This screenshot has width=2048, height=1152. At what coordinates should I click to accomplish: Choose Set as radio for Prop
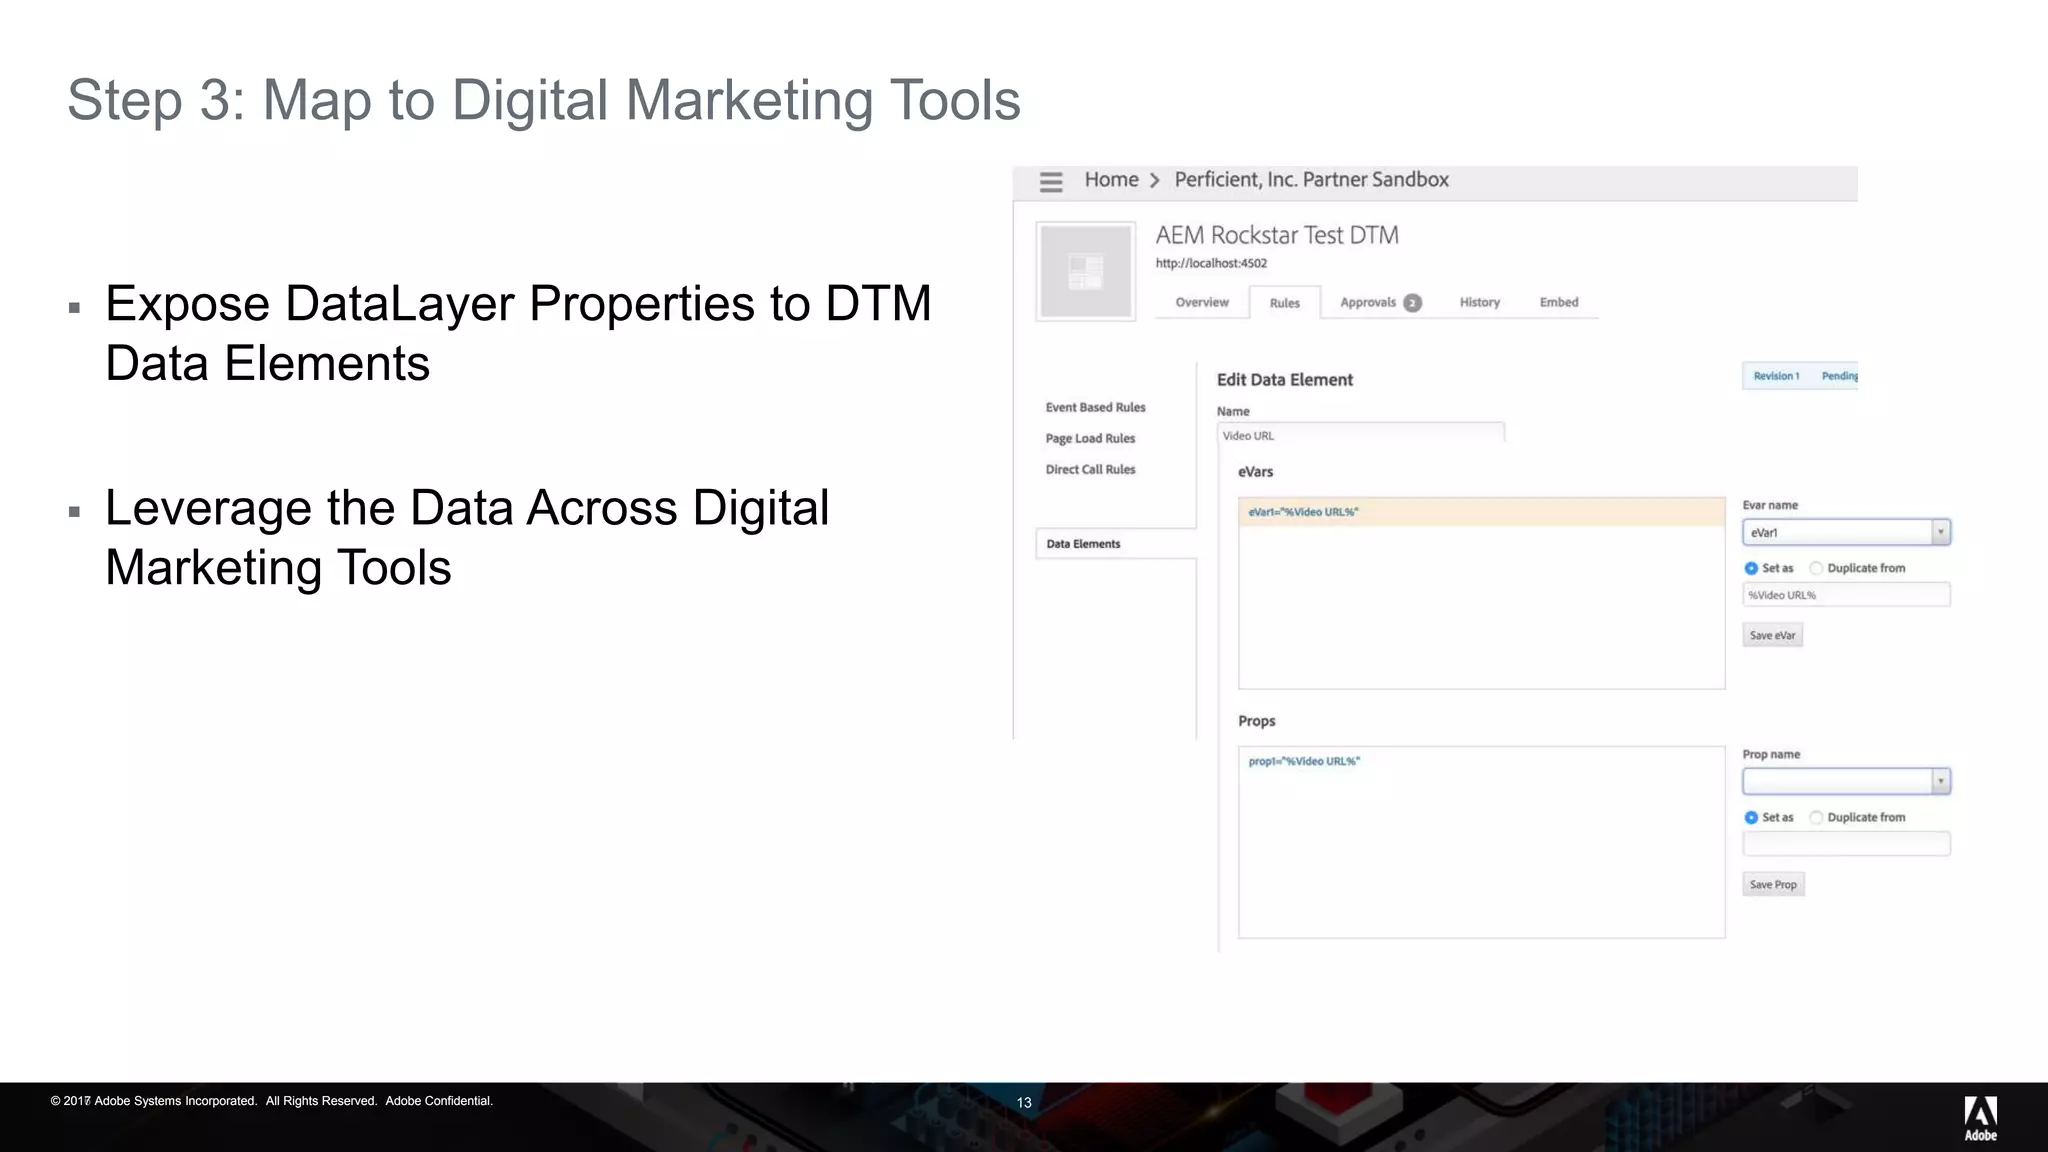(x=1751, y=817)
